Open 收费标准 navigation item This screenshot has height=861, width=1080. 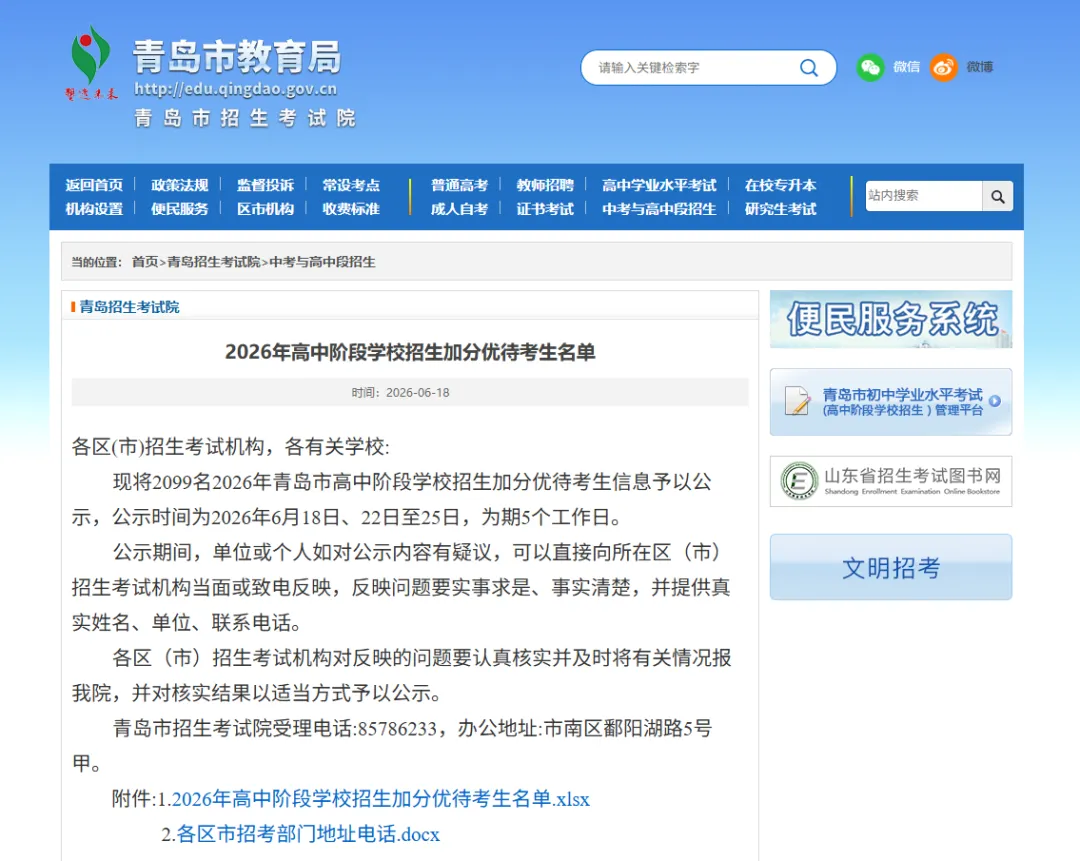(x=351, y=209)
